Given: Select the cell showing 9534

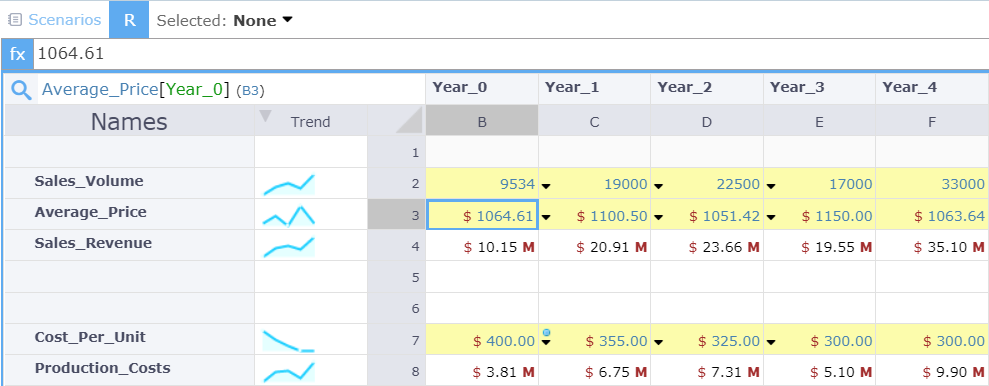Looking at the screenshot, I should click(482, 184).
